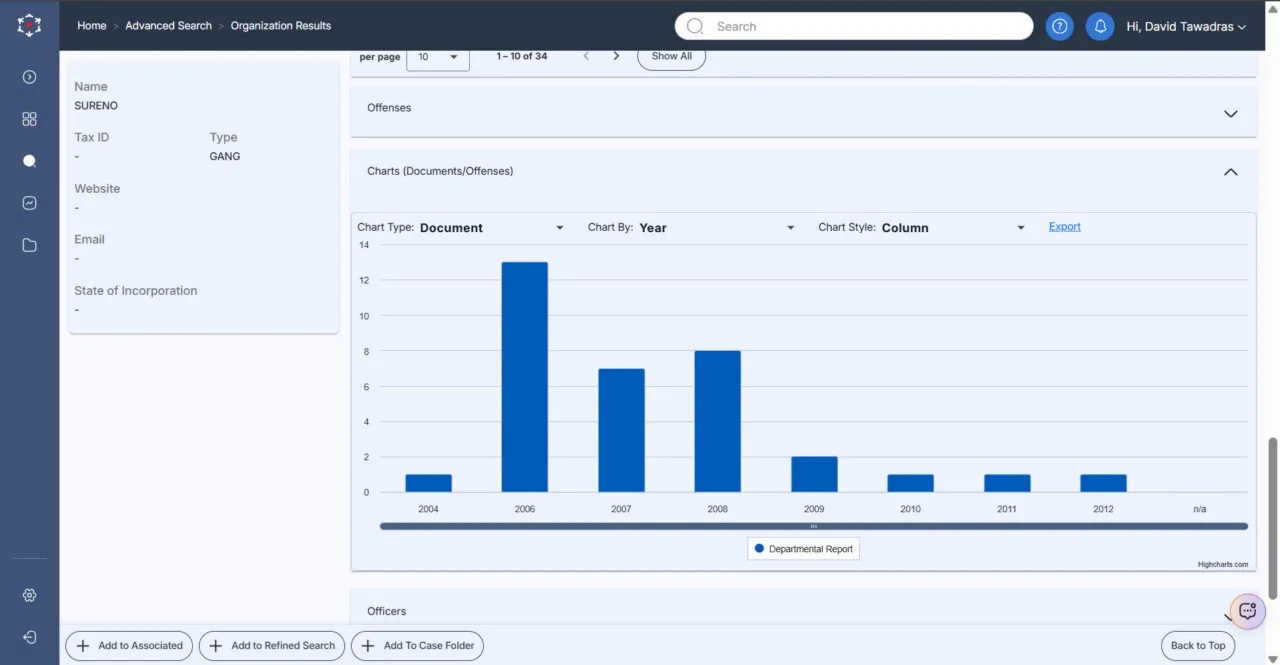The height and width of the screenshot is (665, 1280).
Task: Go to Advanced Search breadcrumb
Action: (x=168, y=26)
